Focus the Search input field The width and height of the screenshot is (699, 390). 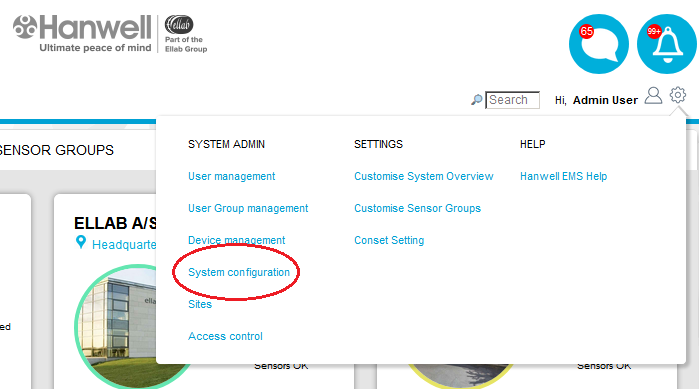[x=512, y=100]
